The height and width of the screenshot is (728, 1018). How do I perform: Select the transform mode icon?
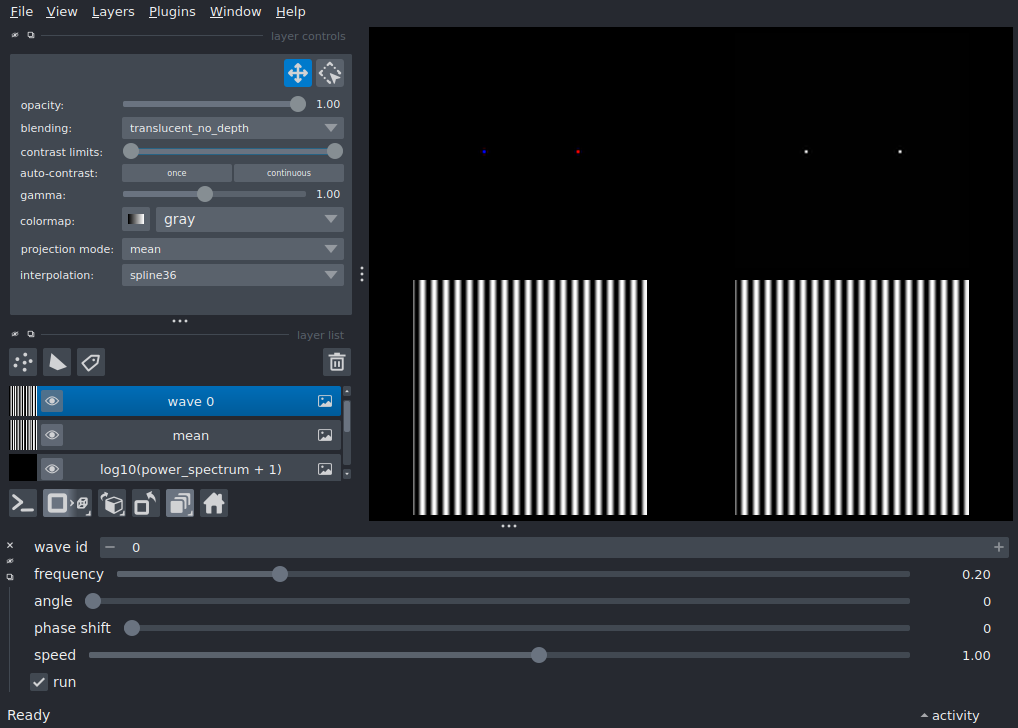pyautogui.click(x=330, y=73)
